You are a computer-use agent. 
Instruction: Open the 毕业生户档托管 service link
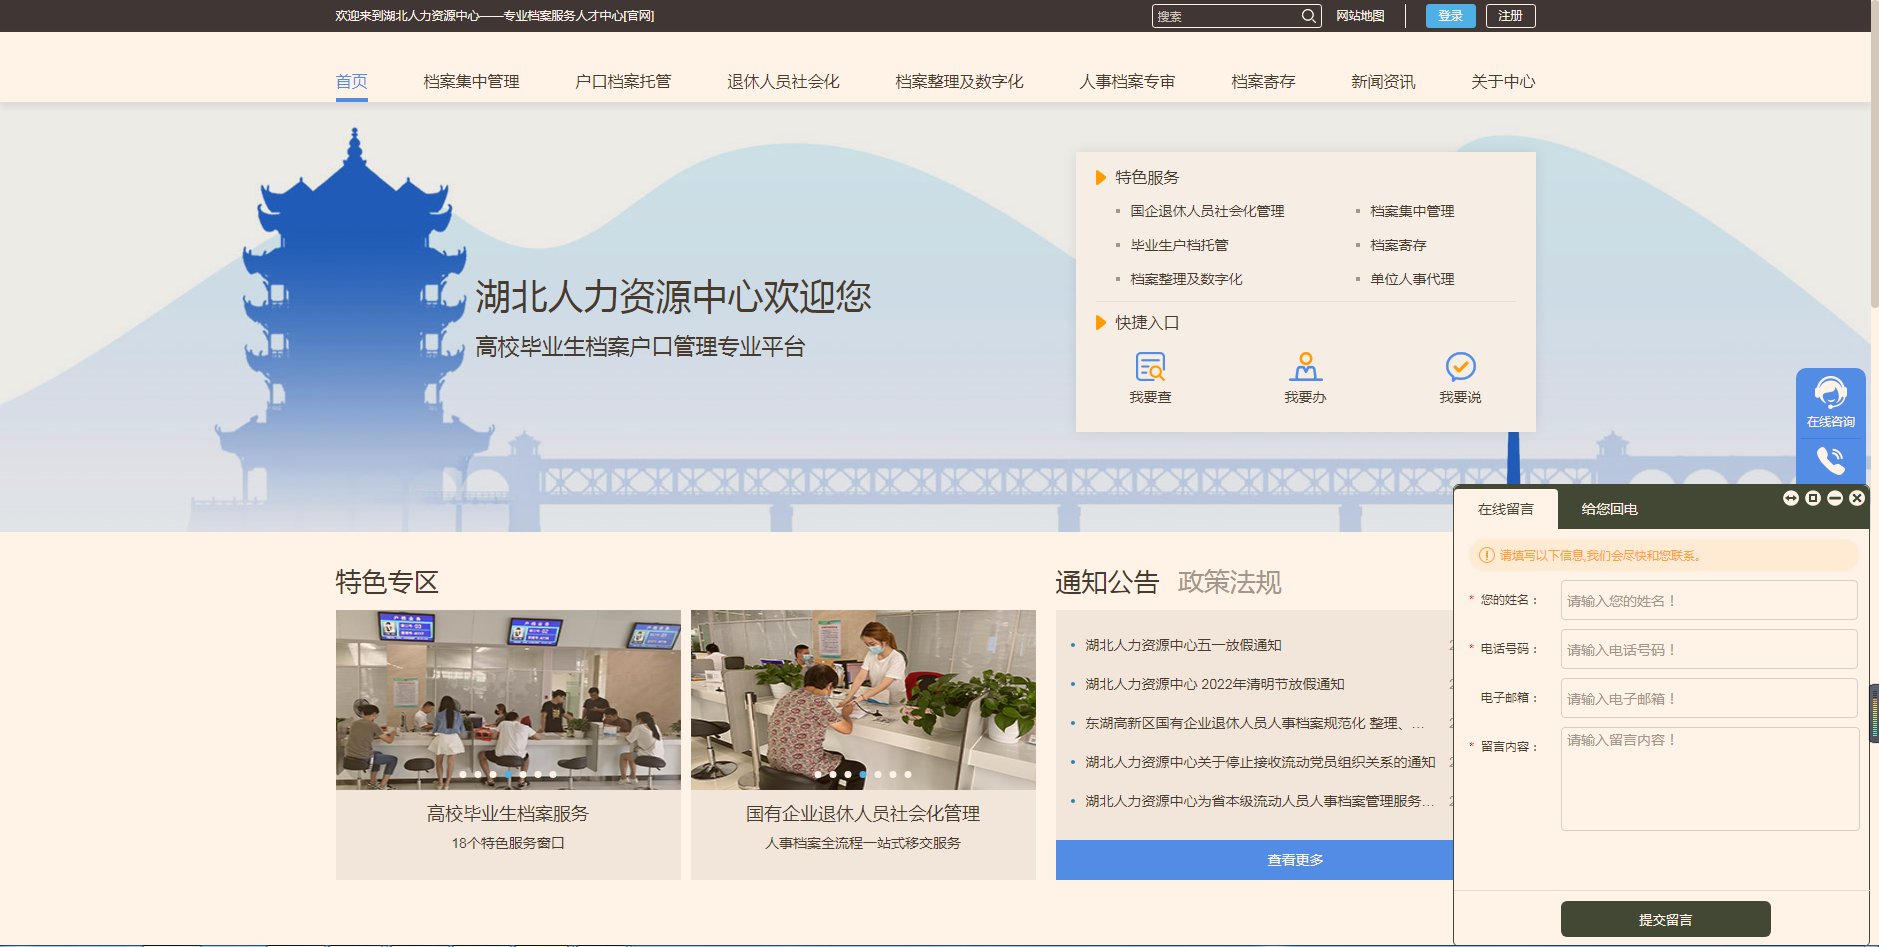pyautogui.click(x=1178, y=245)
